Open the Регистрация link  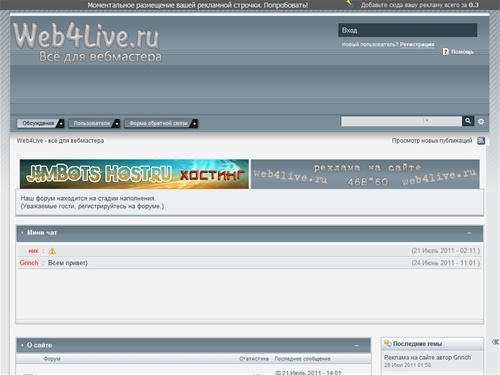point(417,44)
